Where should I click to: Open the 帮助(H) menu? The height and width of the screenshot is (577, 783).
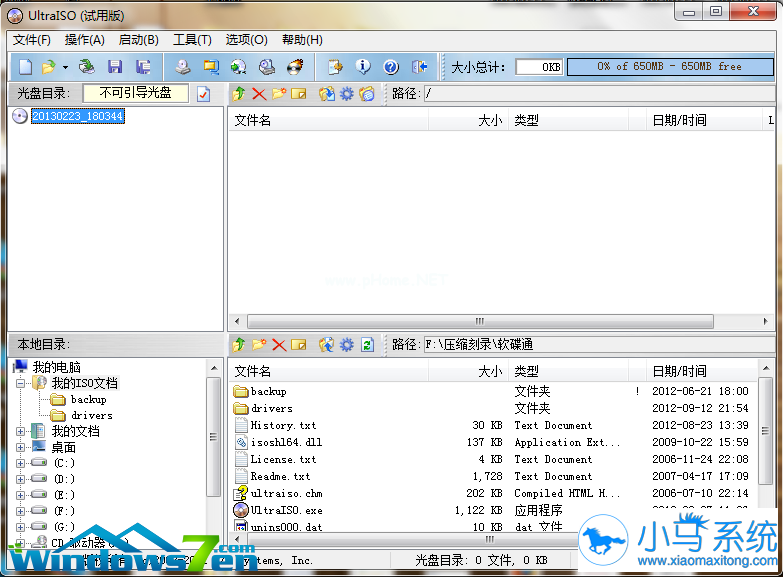pyautogui.click(x=302, y=40)
